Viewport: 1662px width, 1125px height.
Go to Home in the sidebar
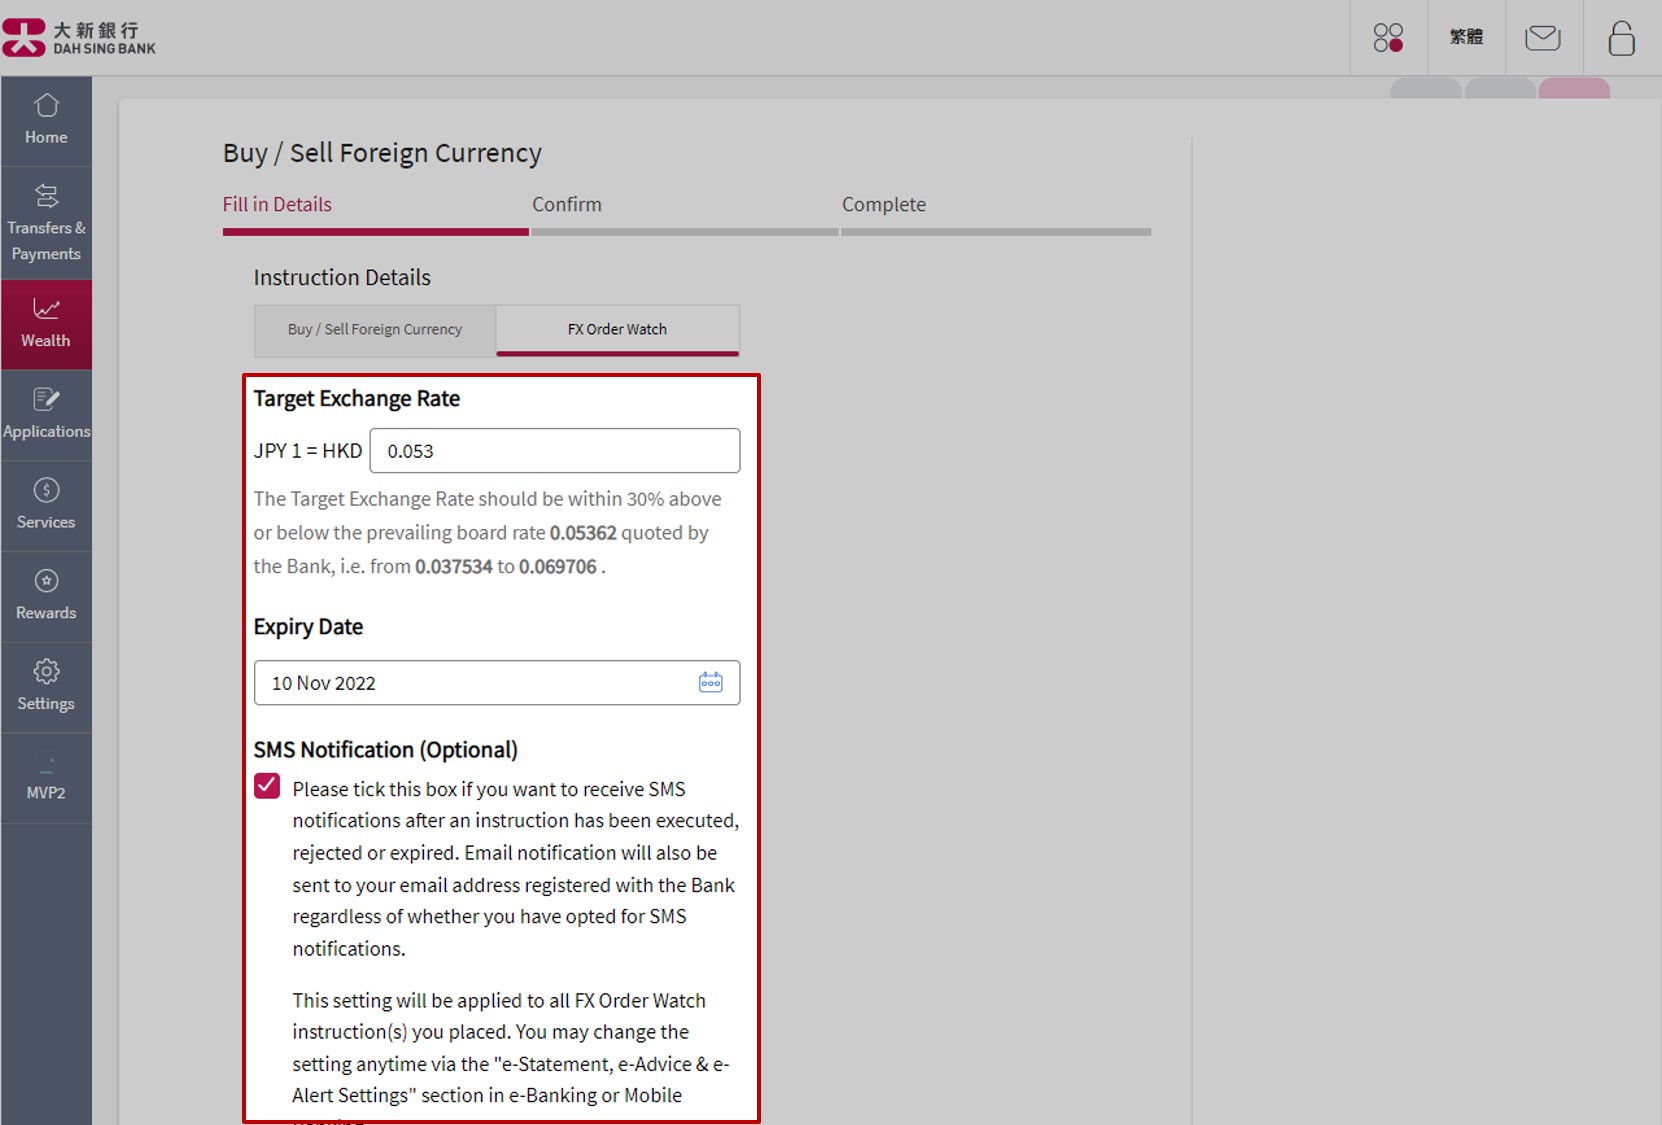coord(46,121)
